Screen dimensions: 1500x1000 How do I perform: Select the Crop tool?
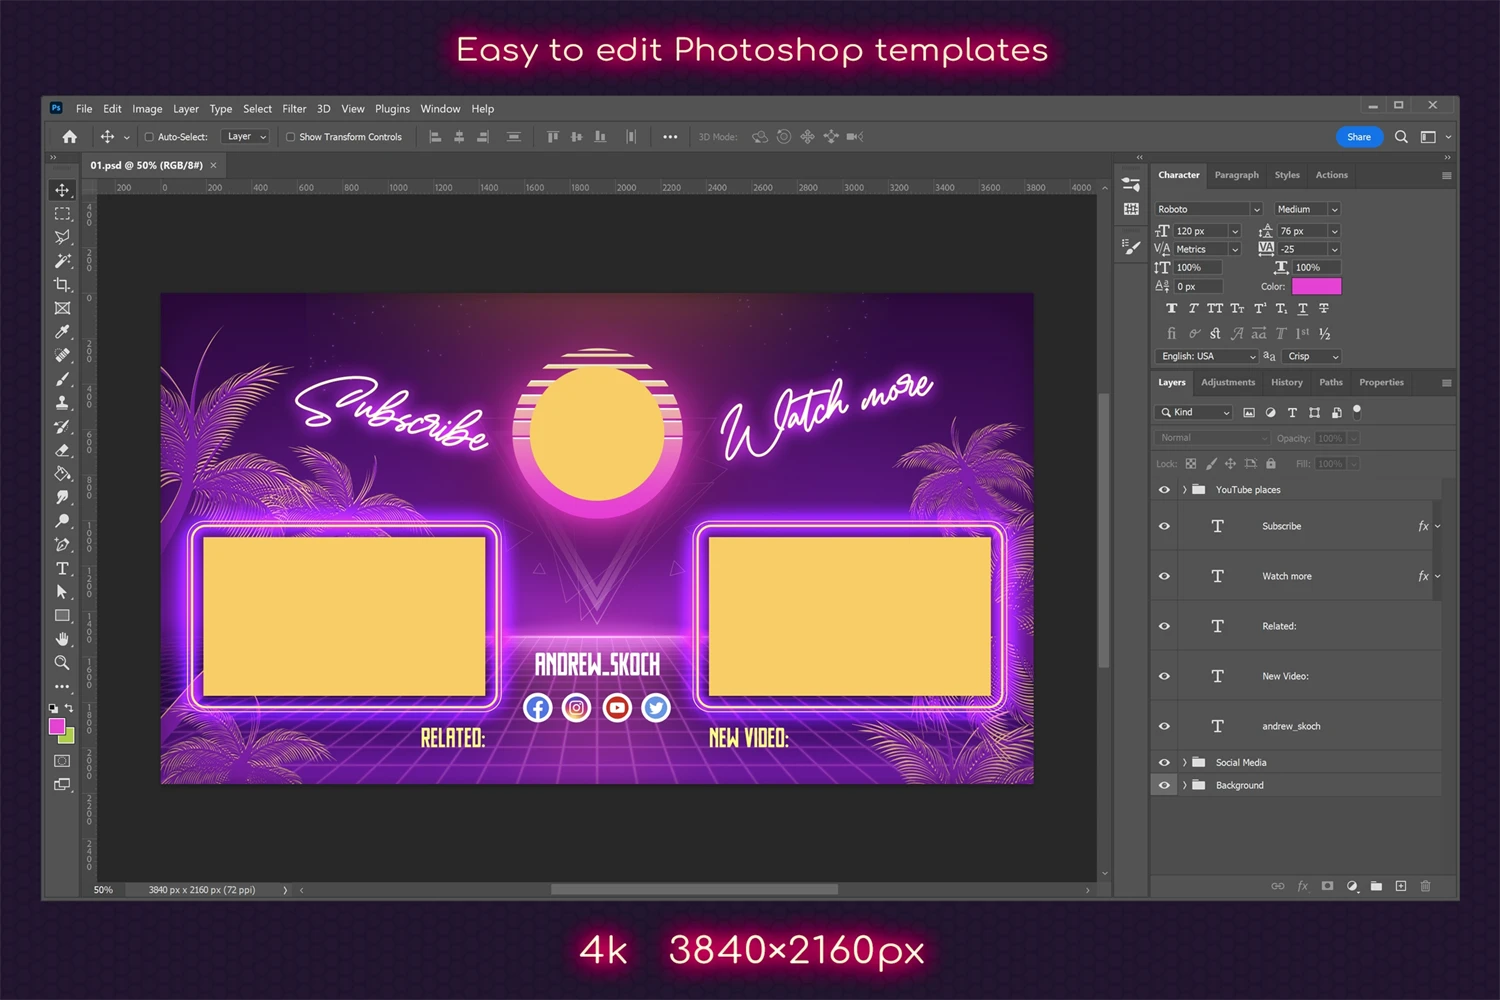pos(62,285)
